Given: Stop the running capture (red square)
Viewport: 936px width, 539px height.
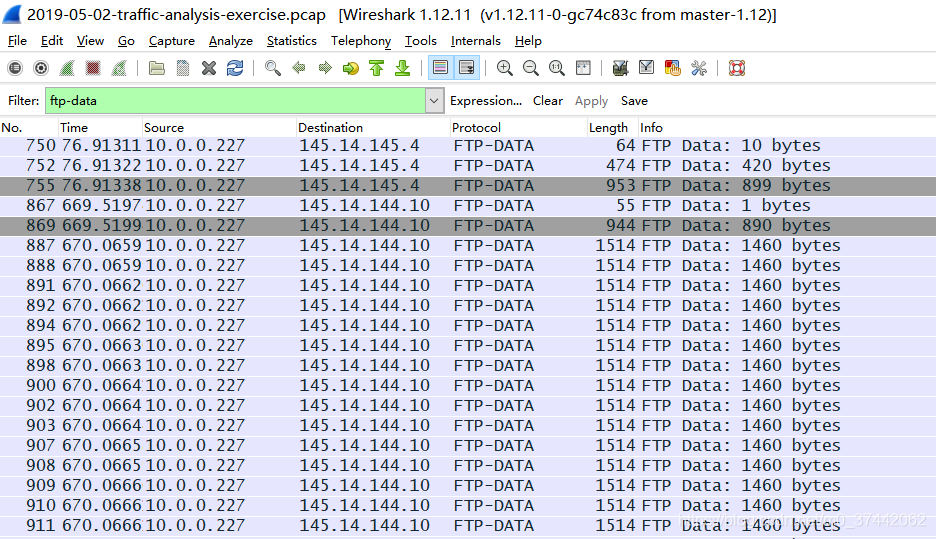Looking at the screenshot, I should tap(93, 68).
